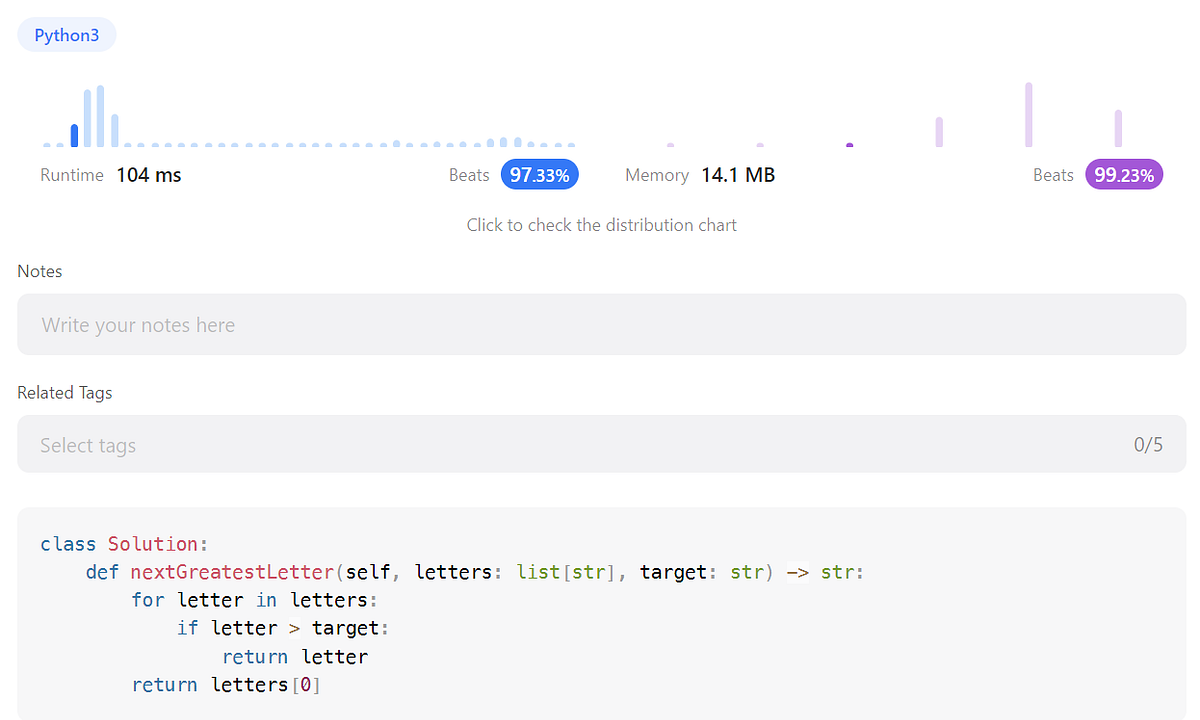Click the Related Tags heading
Screen dimensions: 1200x720
coord(64,392)
